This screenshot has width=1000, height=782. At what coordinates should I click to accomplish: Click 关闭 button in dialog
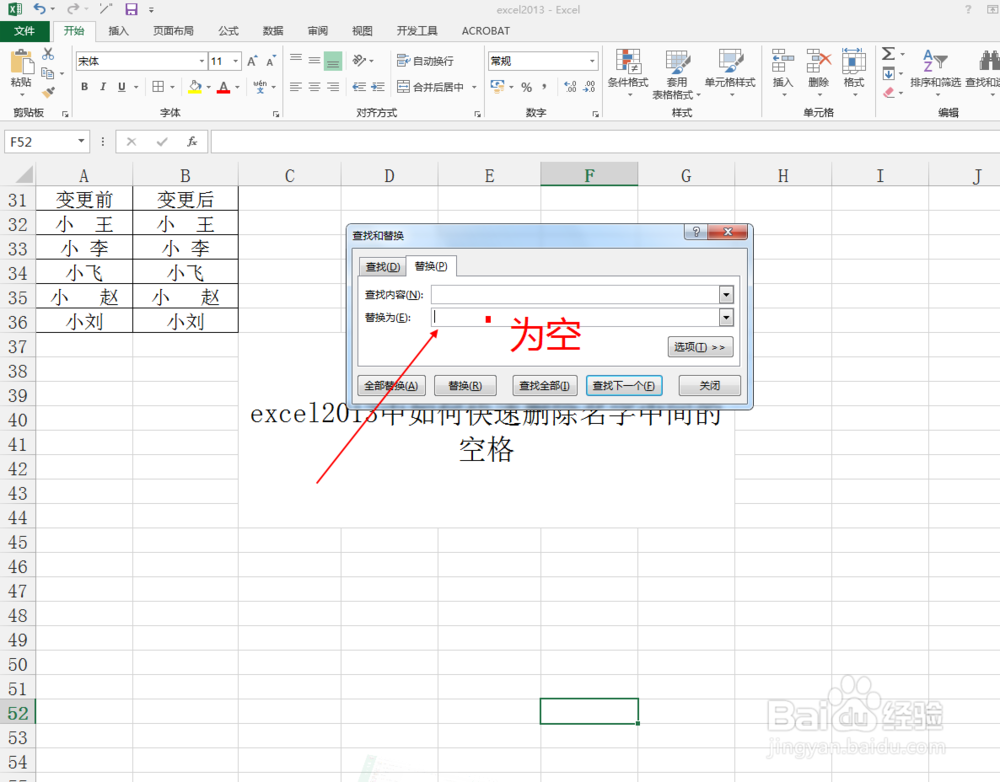(x=709, y=385)
